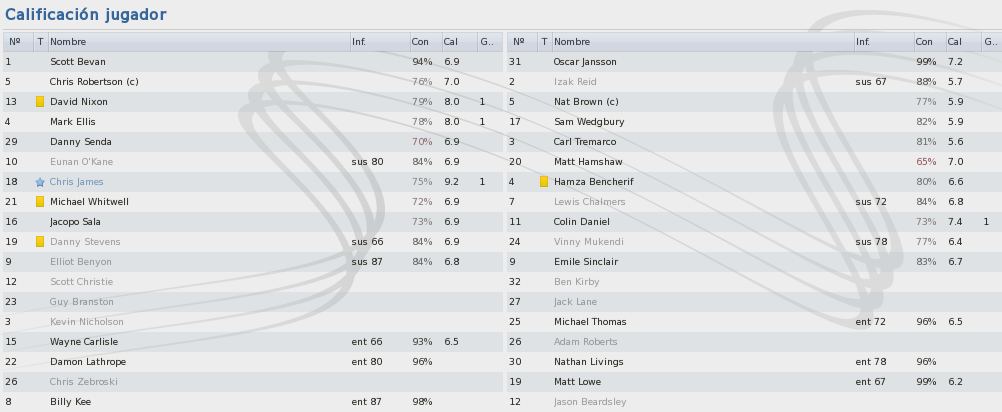The height and width of the screenshot is (412, 1002).
Task: Select Matt Hamshaw's row
Action: click(755, 162)
